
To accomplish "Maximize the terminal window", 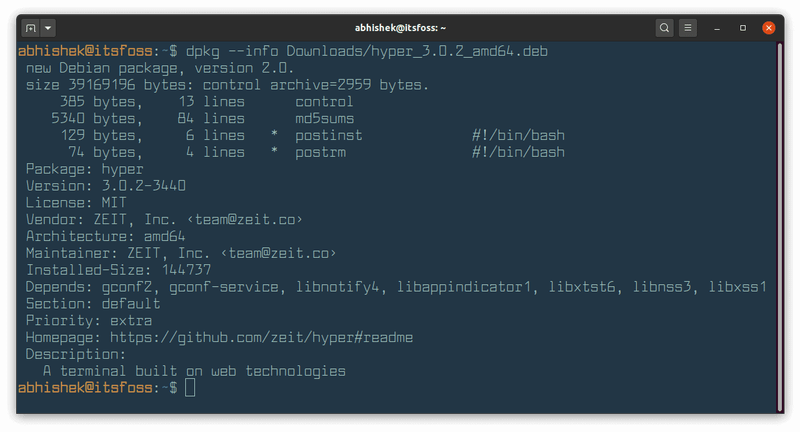I will tap(743, 27).
